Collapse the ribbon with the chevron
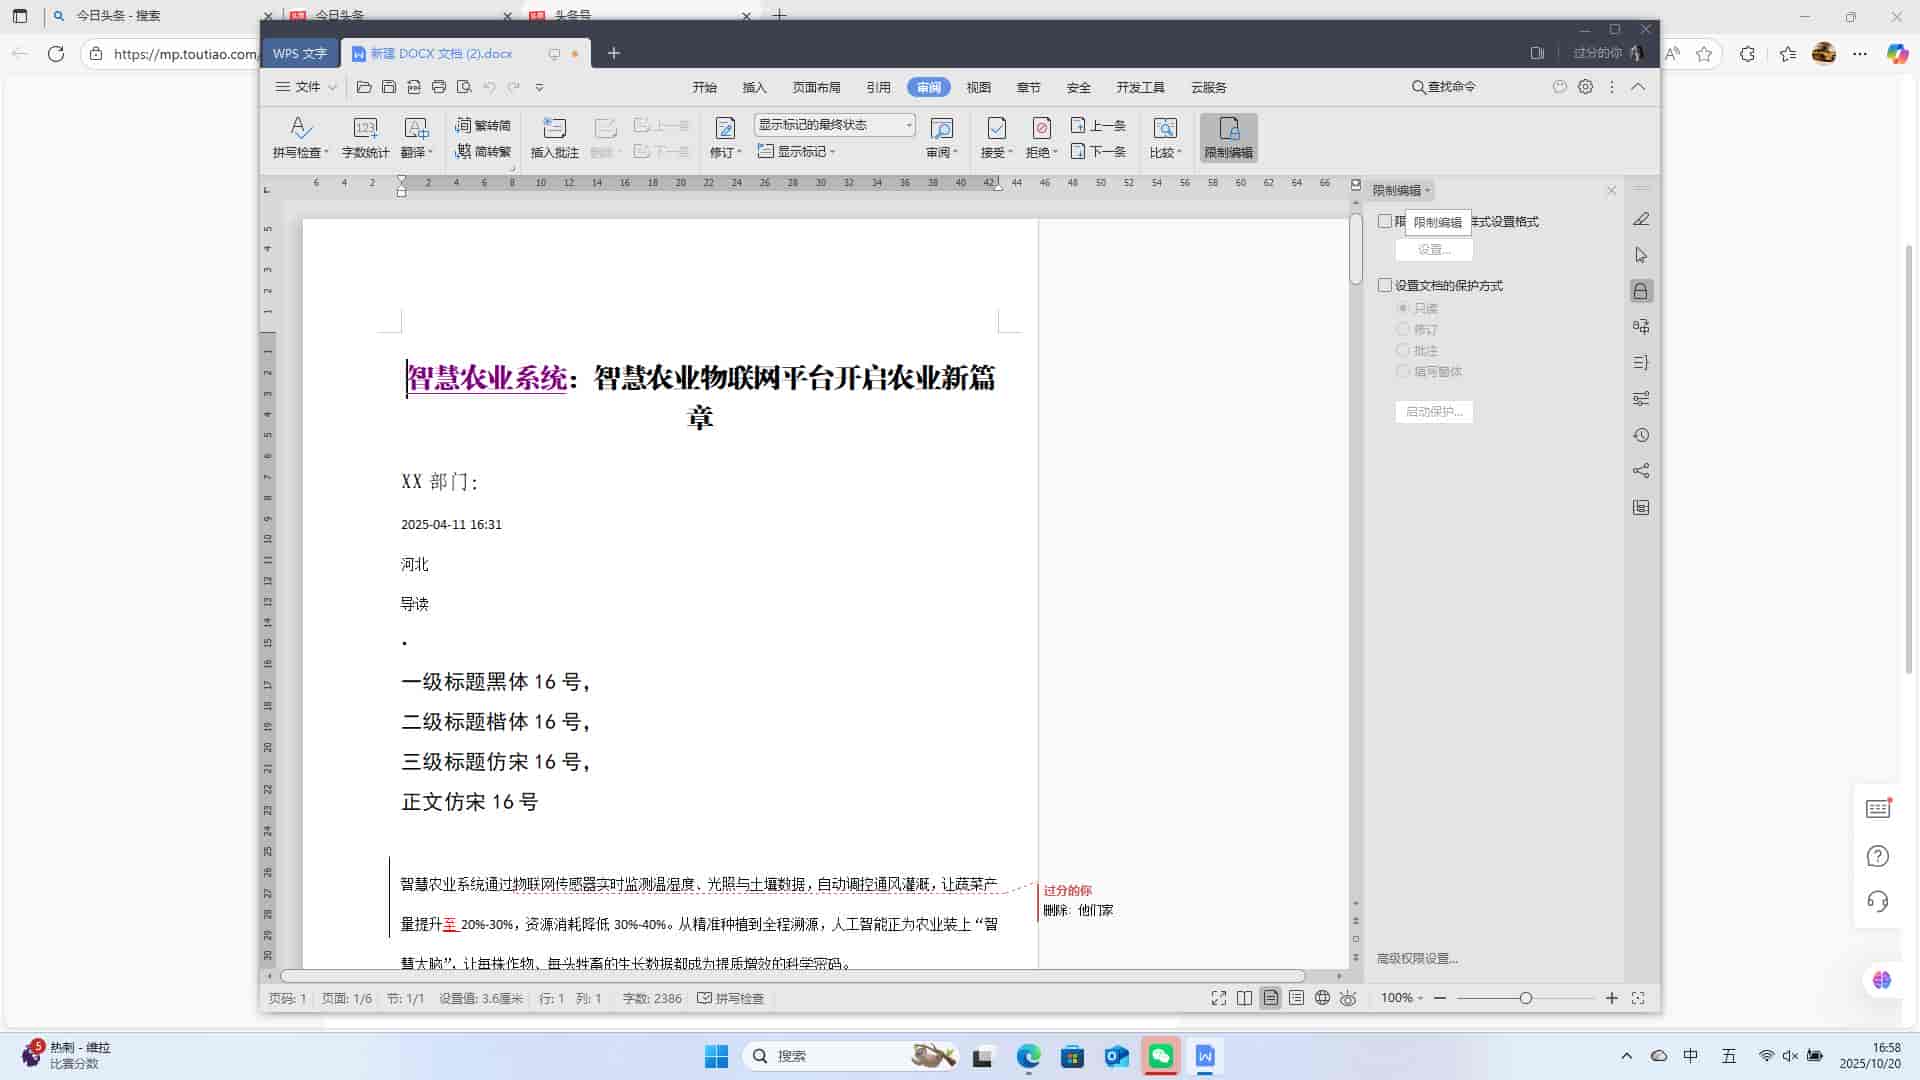 point(1638,87)
